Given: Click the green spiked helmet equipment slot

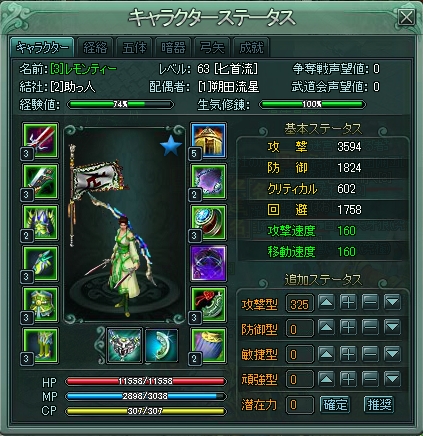Looking at the screenshot, I should click(x=40, y=223).
